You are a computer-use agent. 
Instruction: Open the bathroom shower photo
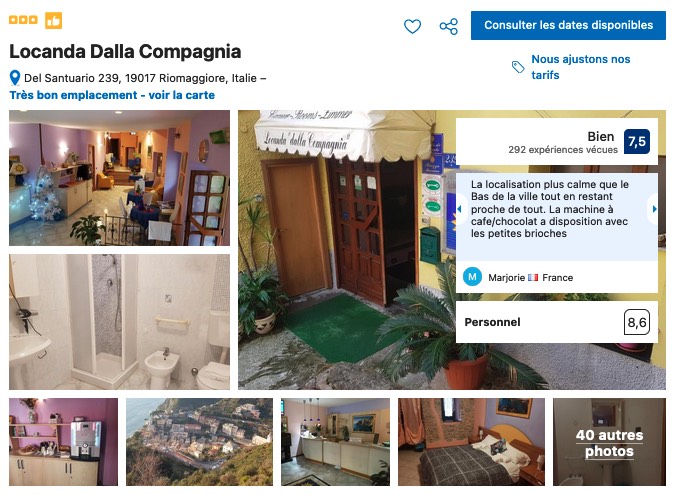tap(119, 322)
